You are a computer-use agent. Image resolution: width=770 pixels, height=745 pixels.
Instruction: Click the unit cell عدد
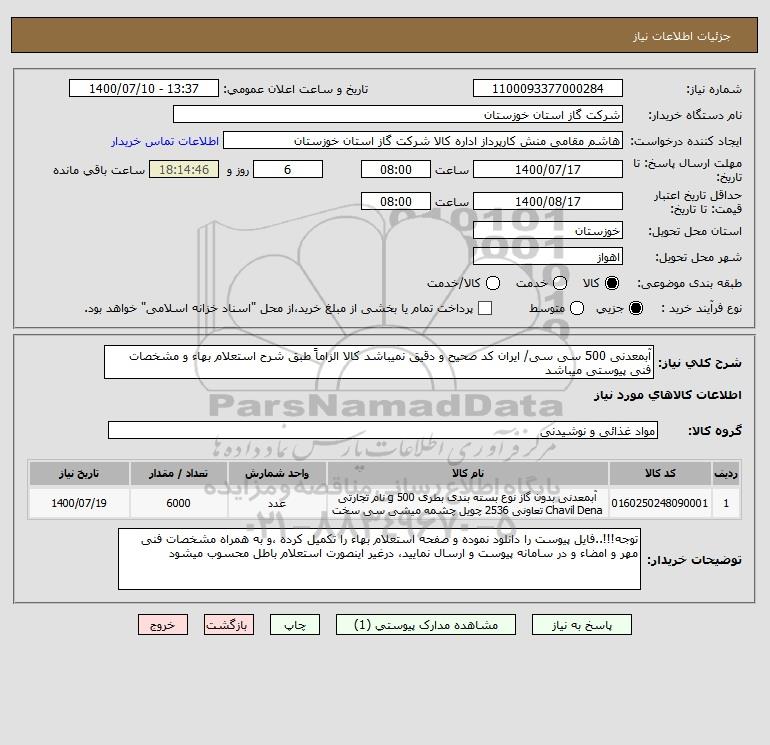277,503
